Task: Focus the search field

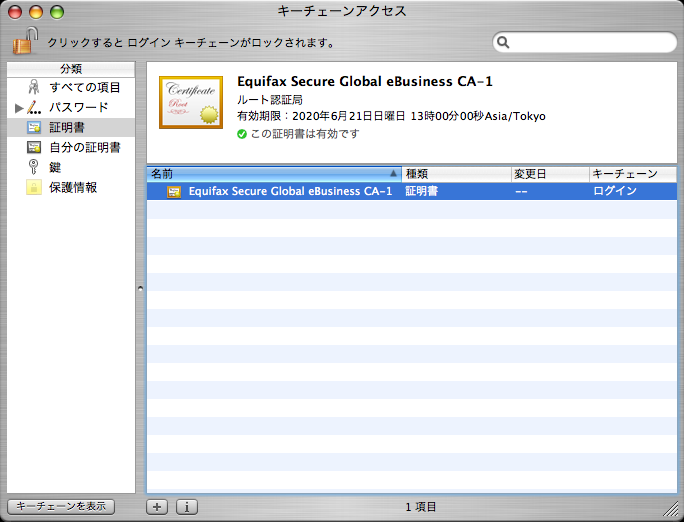Action: [585, 42]
